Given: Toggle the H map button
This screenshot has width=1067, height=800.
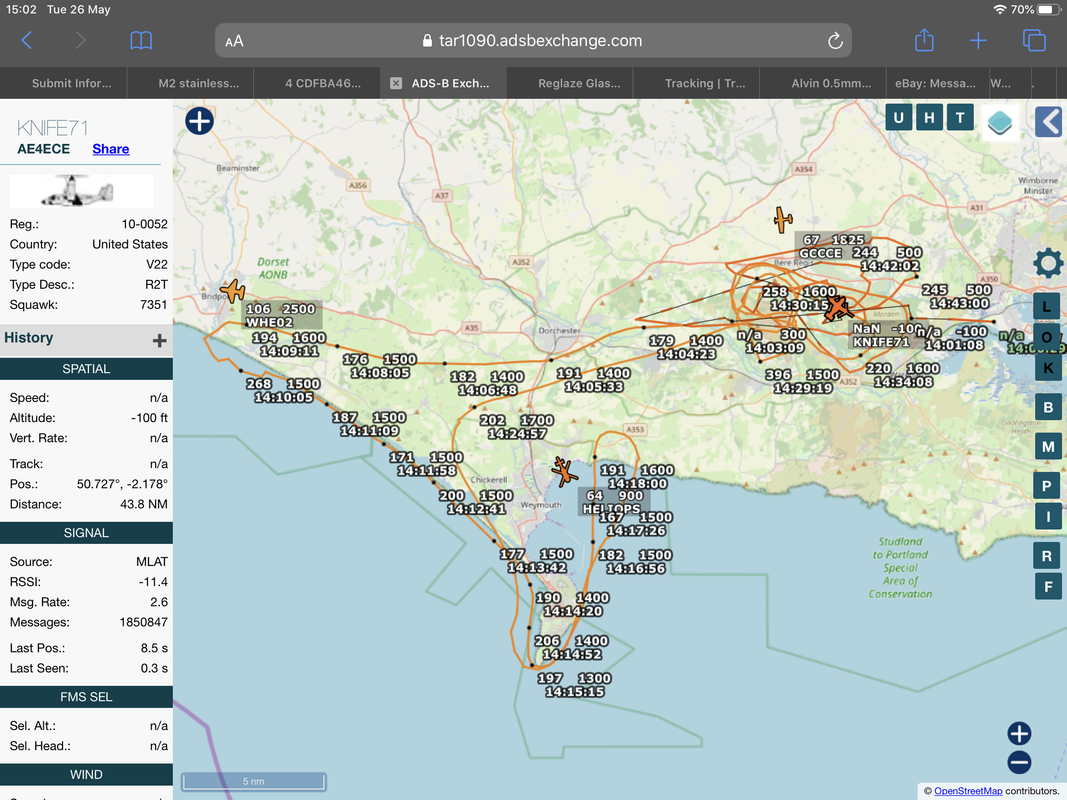Looking at the screenshot, I should pyautogui.click(x=929, y=118).
